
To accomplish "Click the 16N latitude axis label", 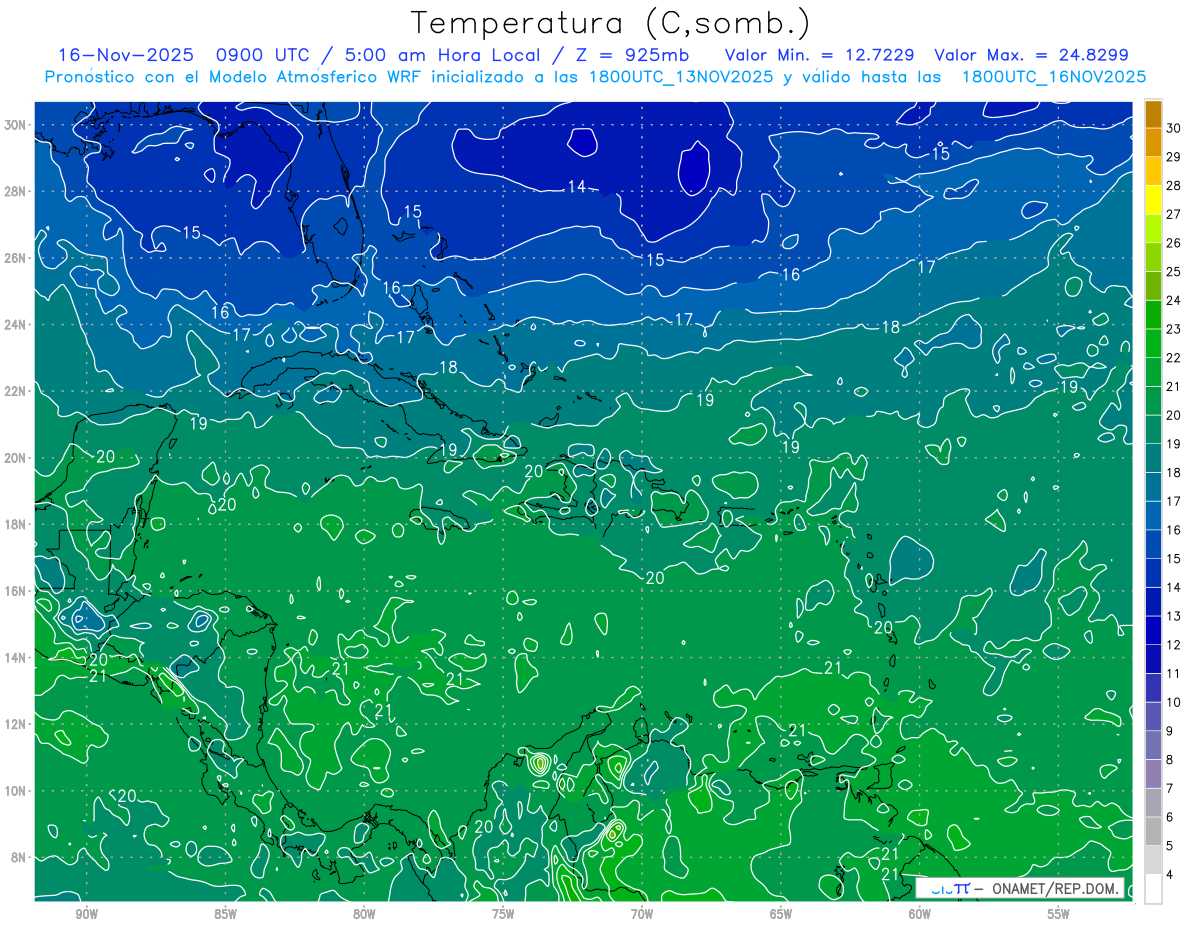I will click(x=15, y=591).
